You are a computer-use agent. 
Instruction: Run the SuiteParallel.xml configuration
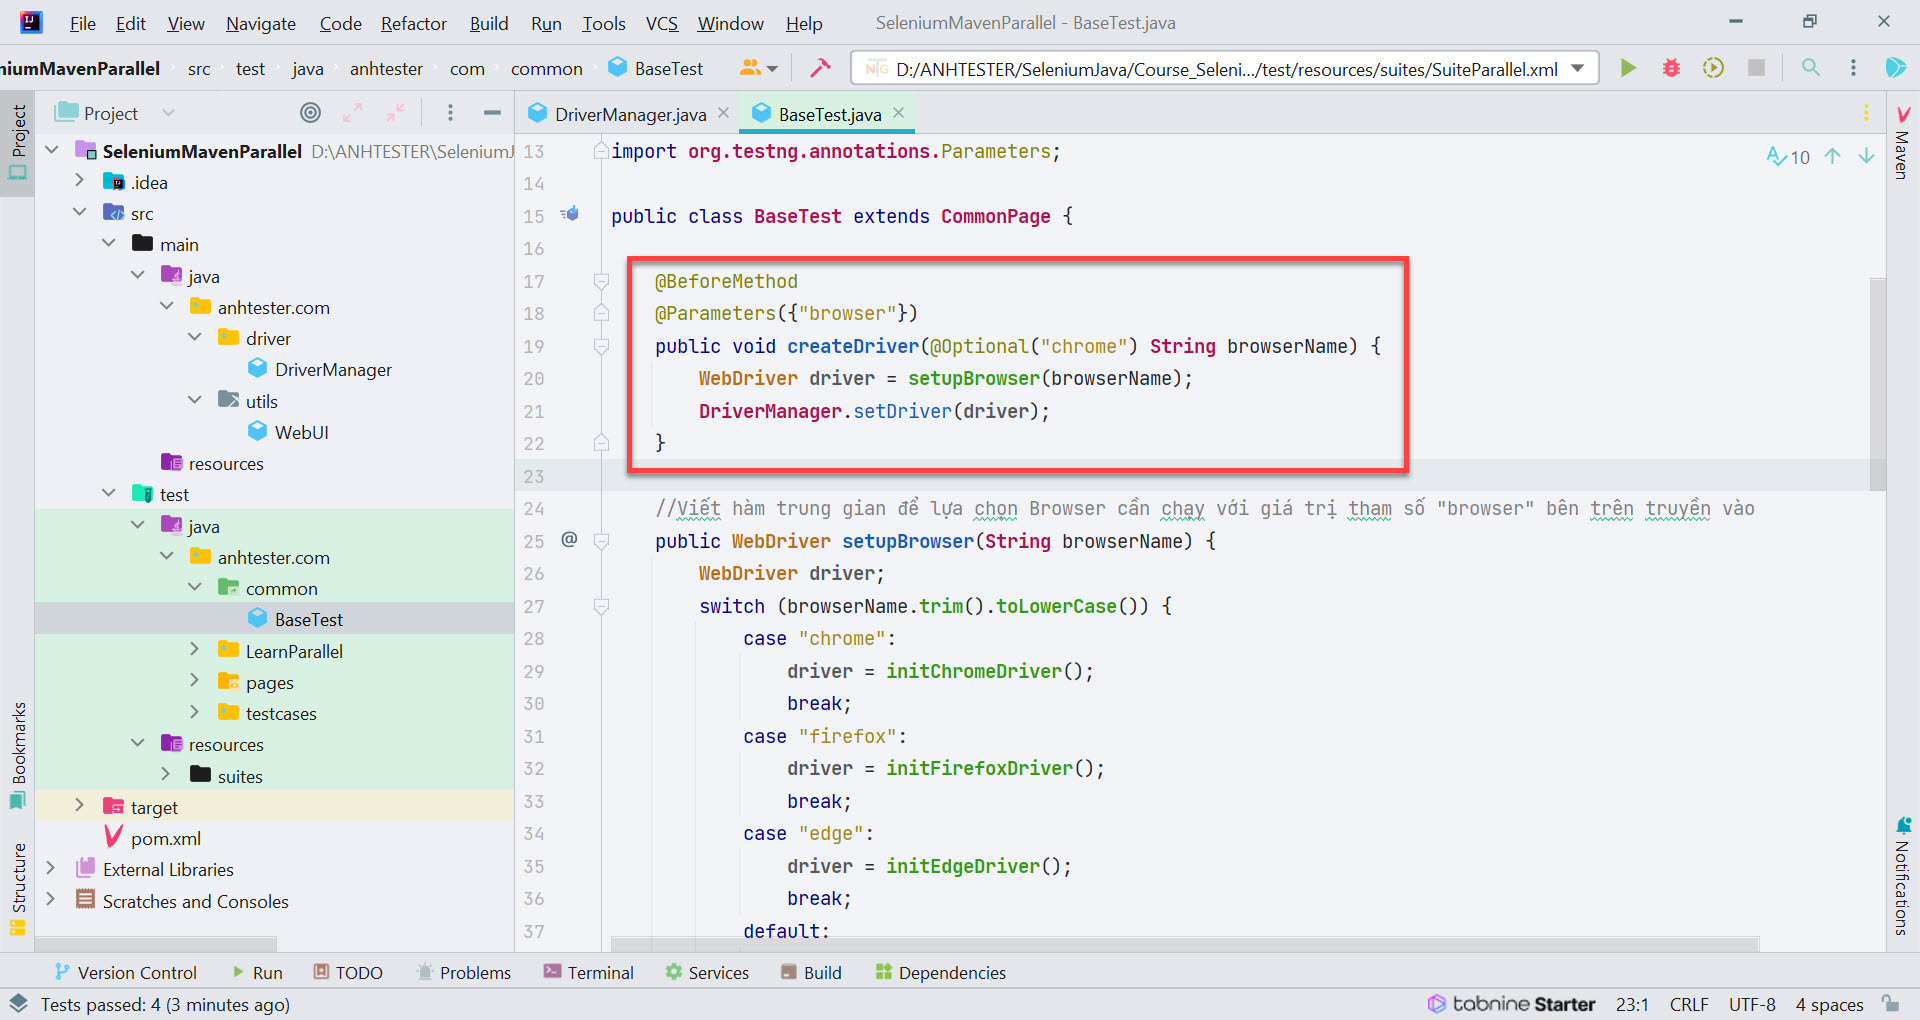pos(1628,68)
